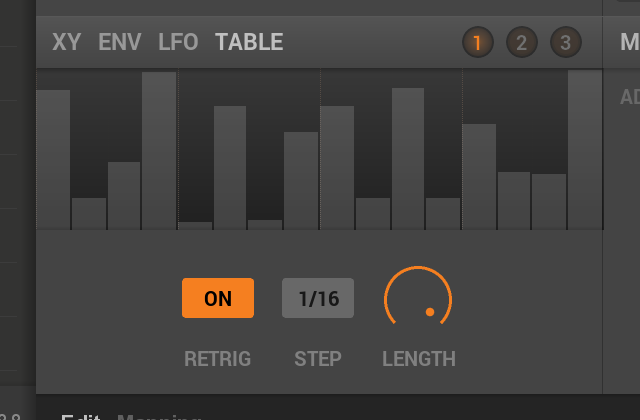Select modulation table slot 2

(x=522, y=42)
